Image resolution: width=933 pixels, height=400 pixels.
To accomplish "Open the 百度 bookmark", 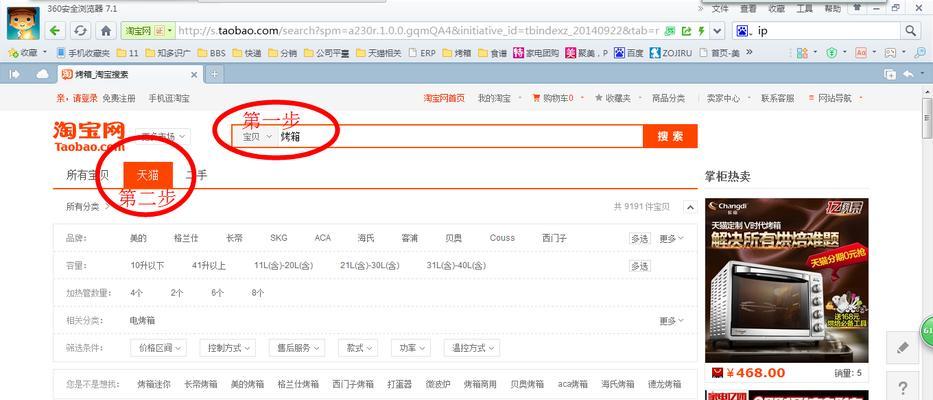I will [x=628, y=53].
